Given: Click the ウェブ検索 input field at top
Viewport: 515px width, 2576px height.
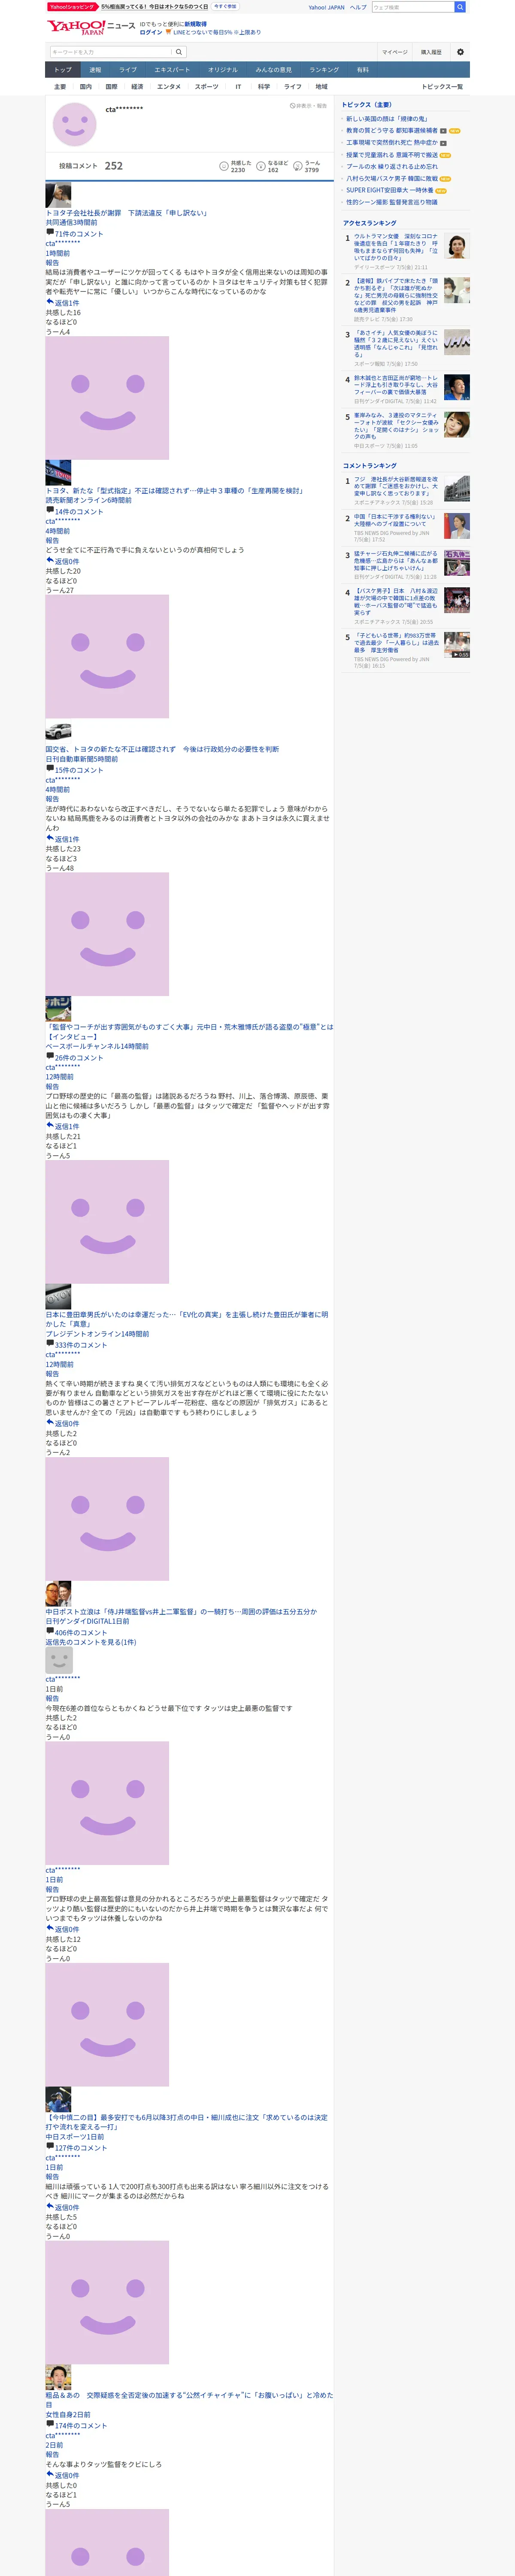Looking at the screenshot, I should 412,7.
